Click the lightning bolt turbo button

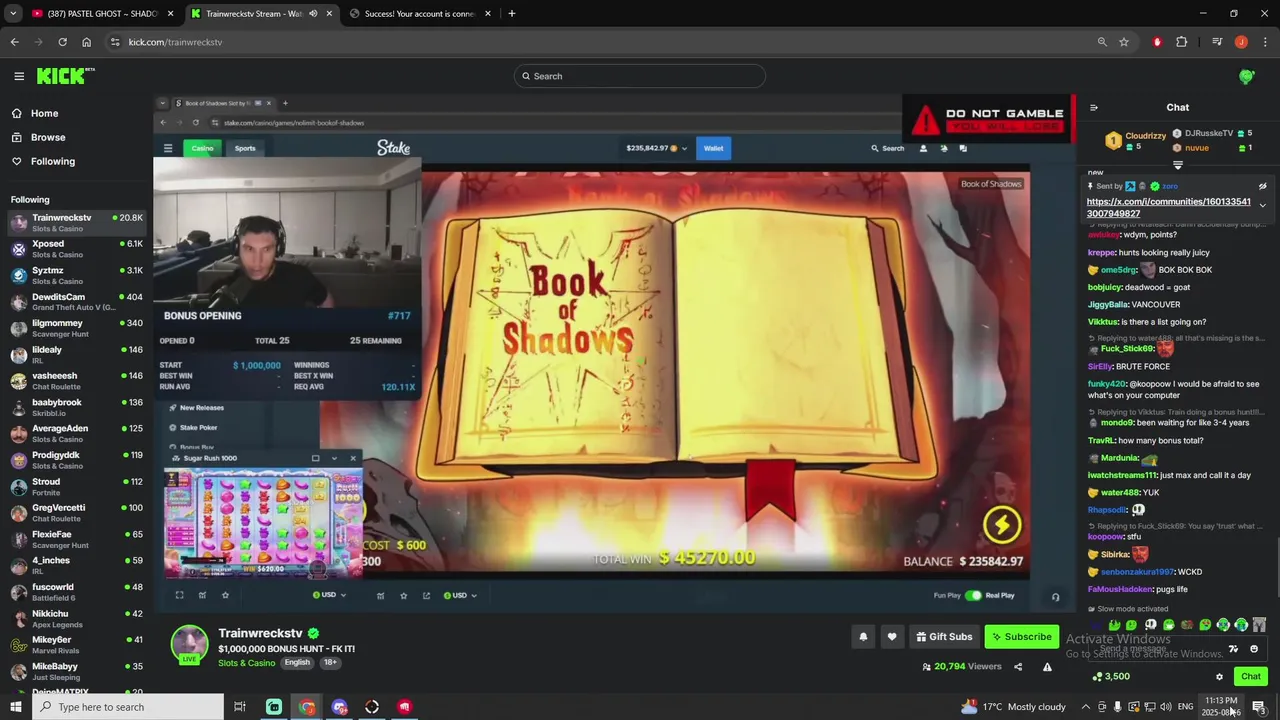[x=1002, y=524]
